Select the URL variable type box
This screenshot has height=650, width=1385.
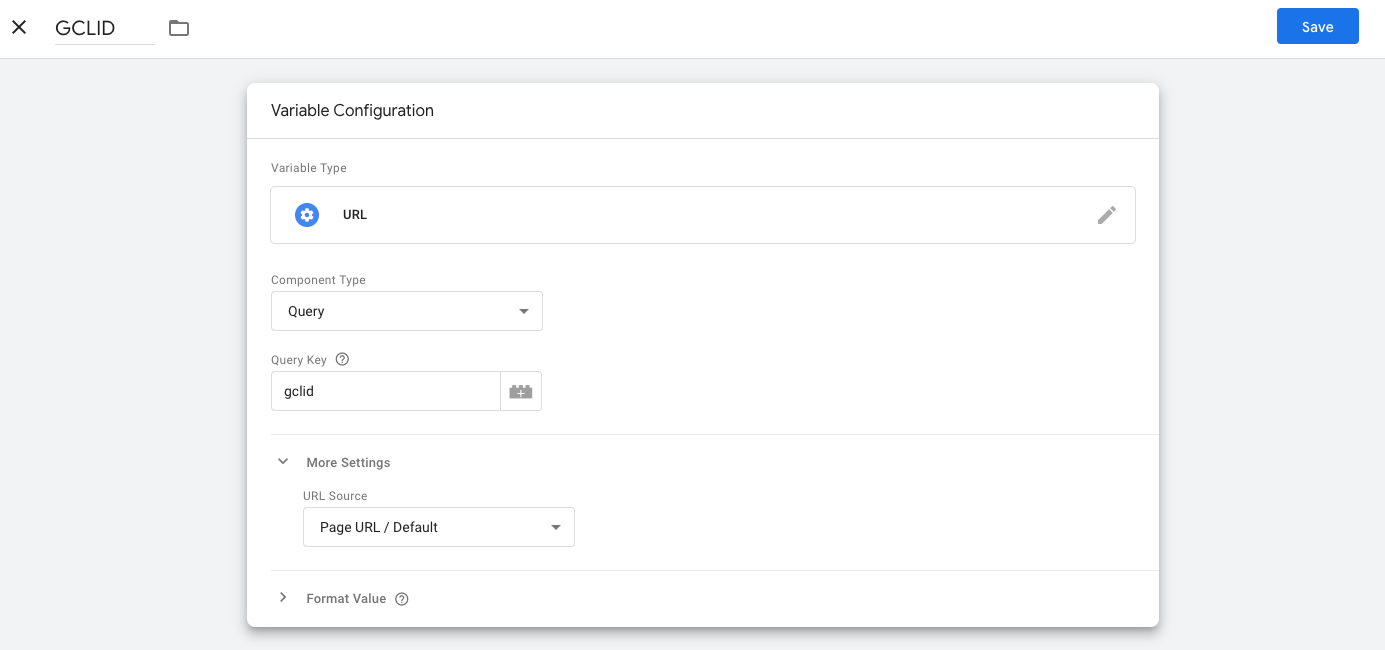[703, 215]
